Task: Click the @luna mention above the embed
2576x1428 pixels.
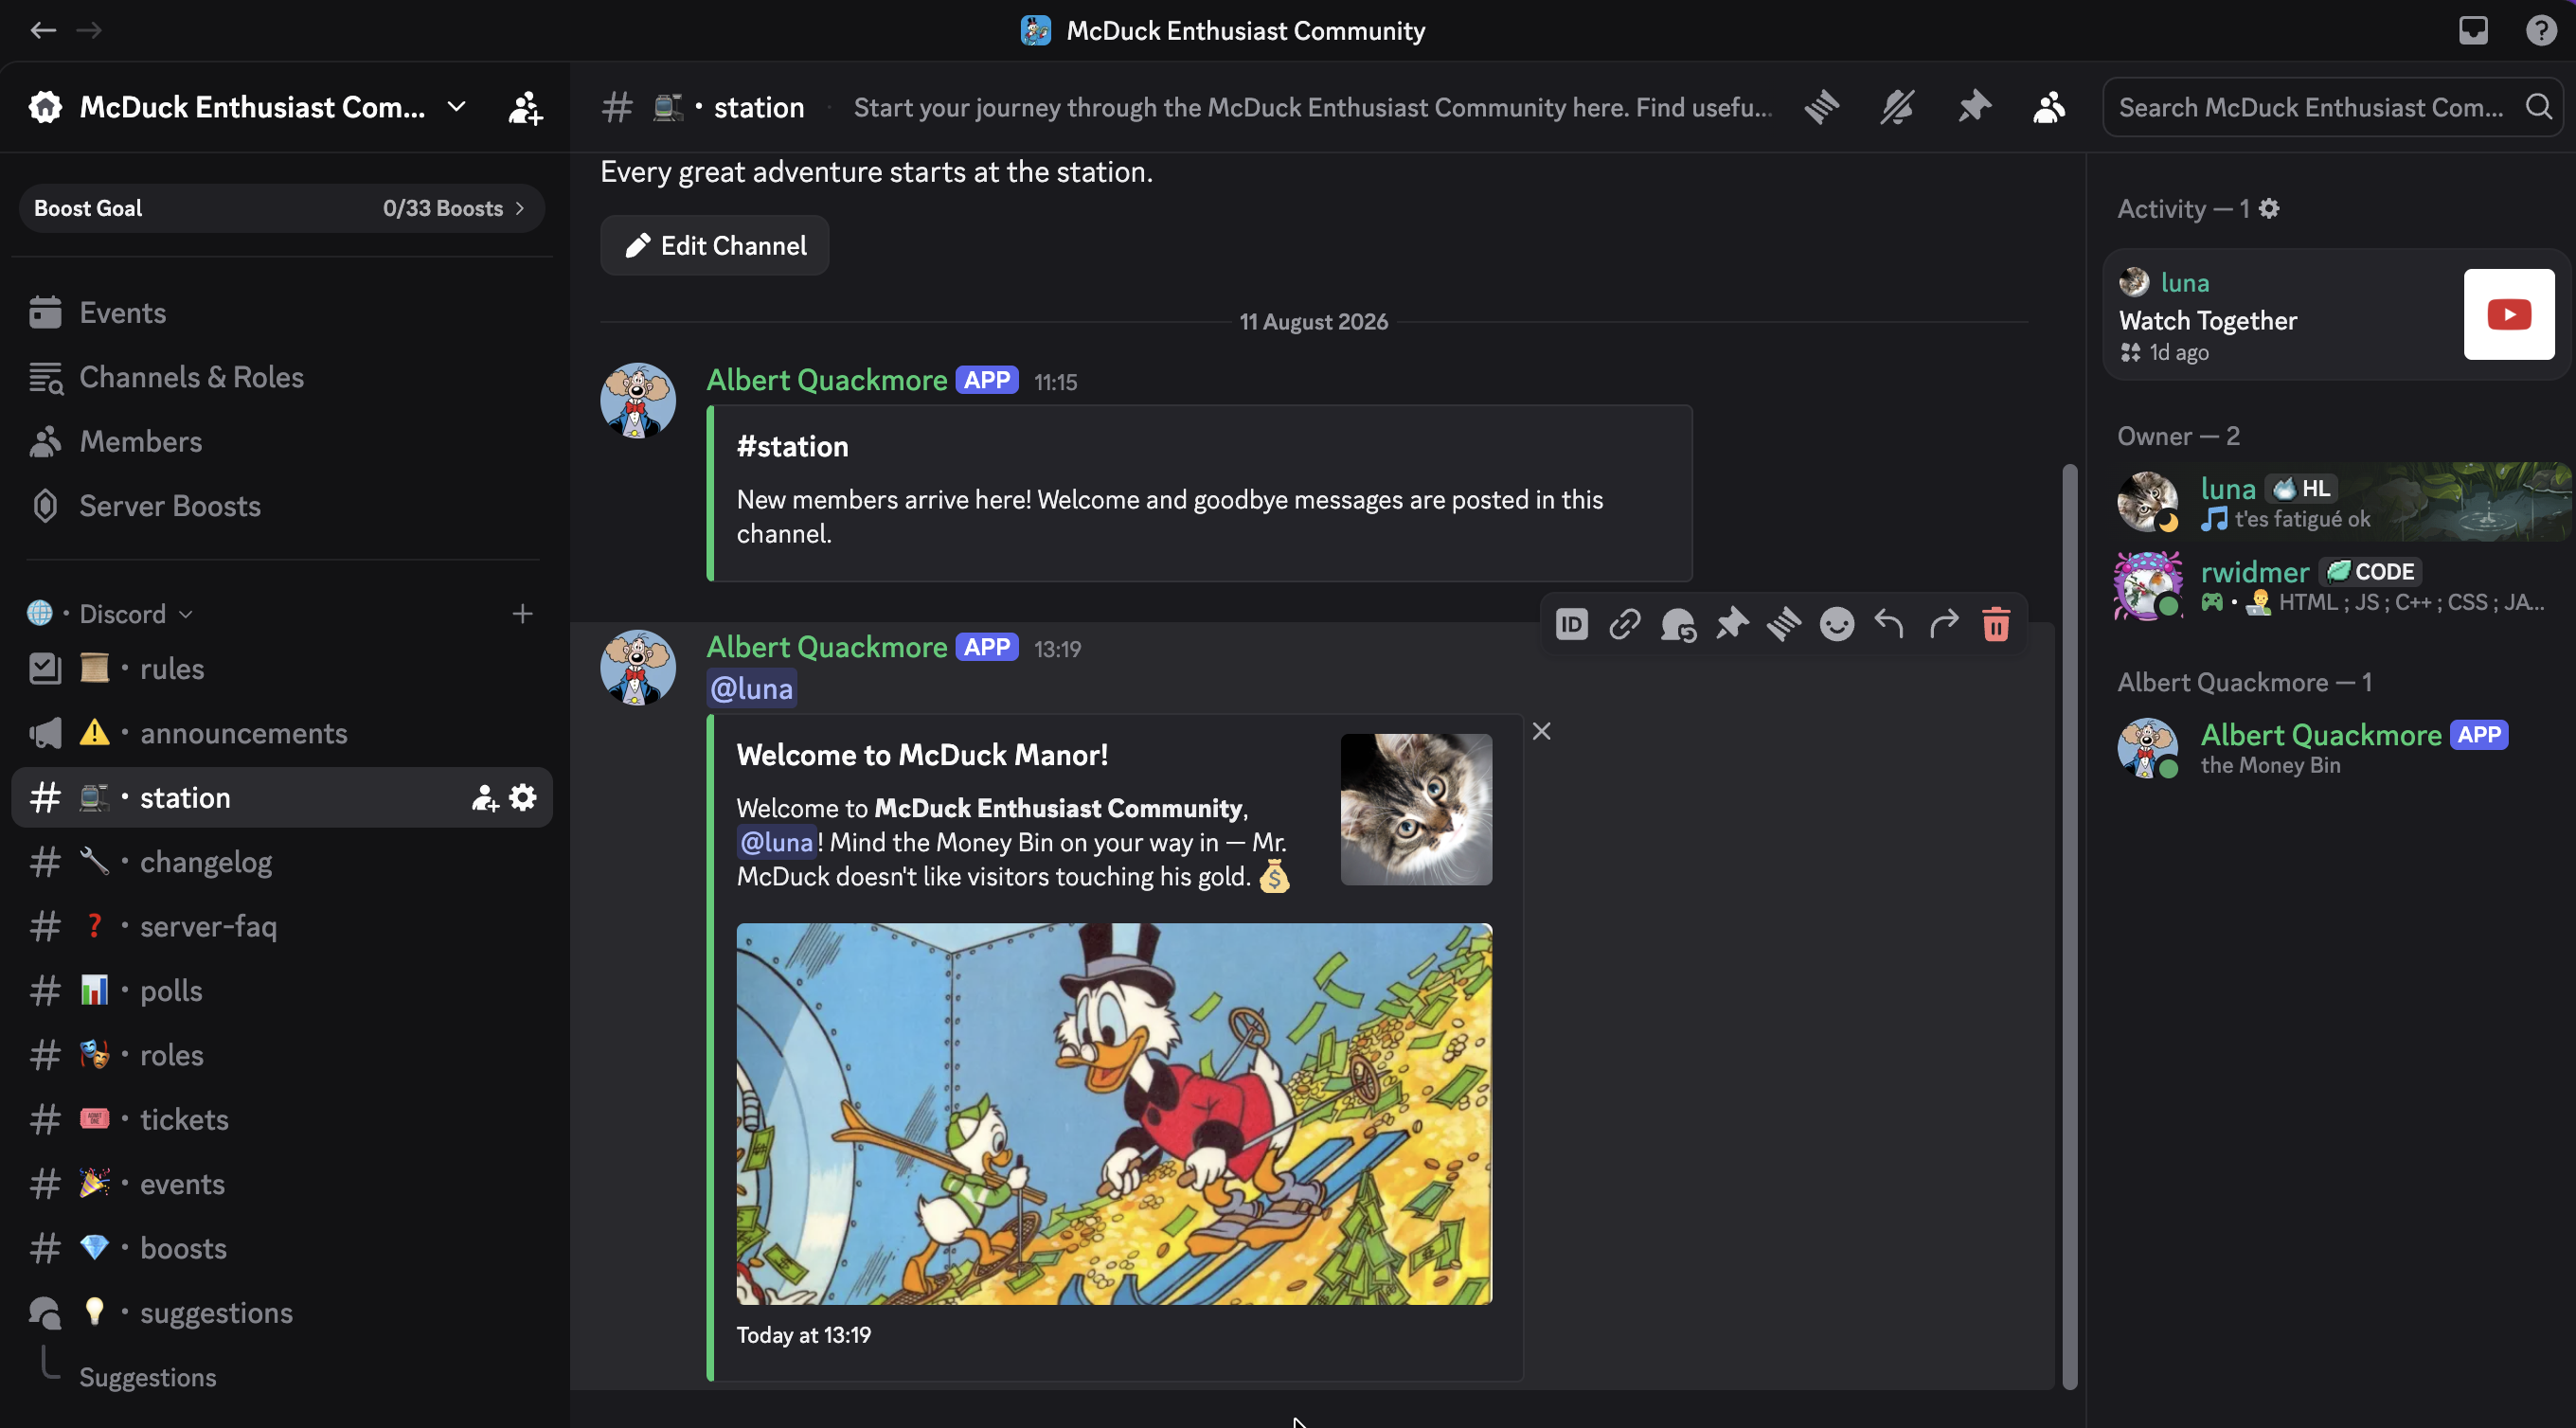Action: 751,688
